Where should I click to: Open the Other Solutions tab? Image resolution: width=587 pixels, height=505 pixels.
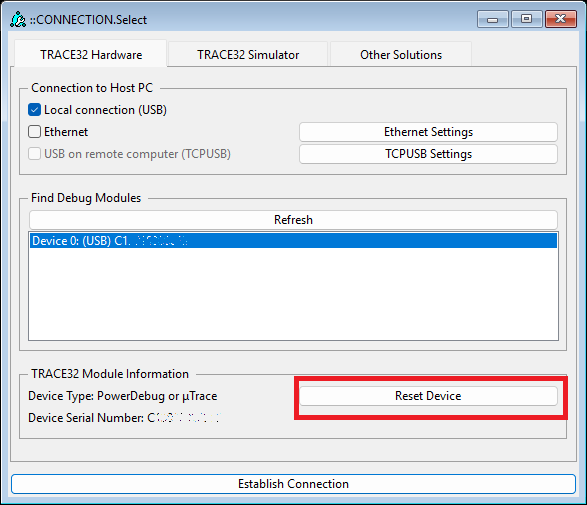point(401,55)
